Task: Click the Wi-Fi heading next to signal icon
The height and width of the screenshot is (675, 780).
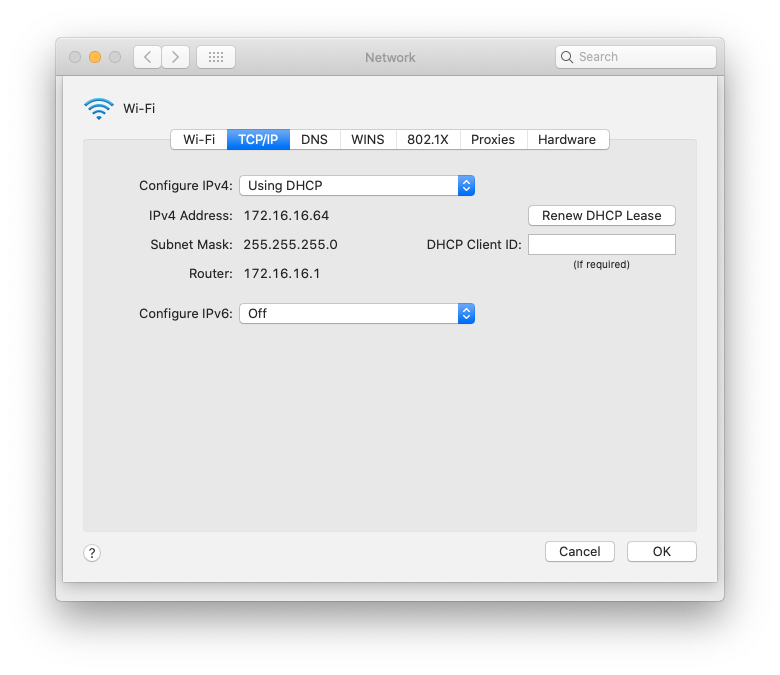Action: point(139,108)
